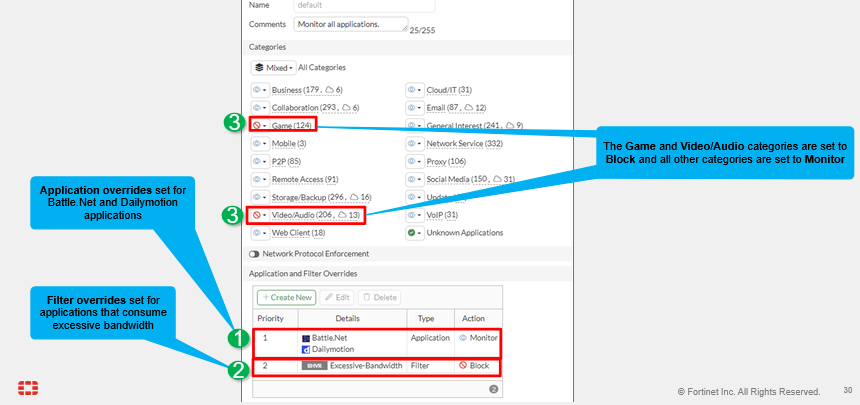Click the Cloud/IT (31) label
This screenshot has height=405, width=860.
[449, 89]
